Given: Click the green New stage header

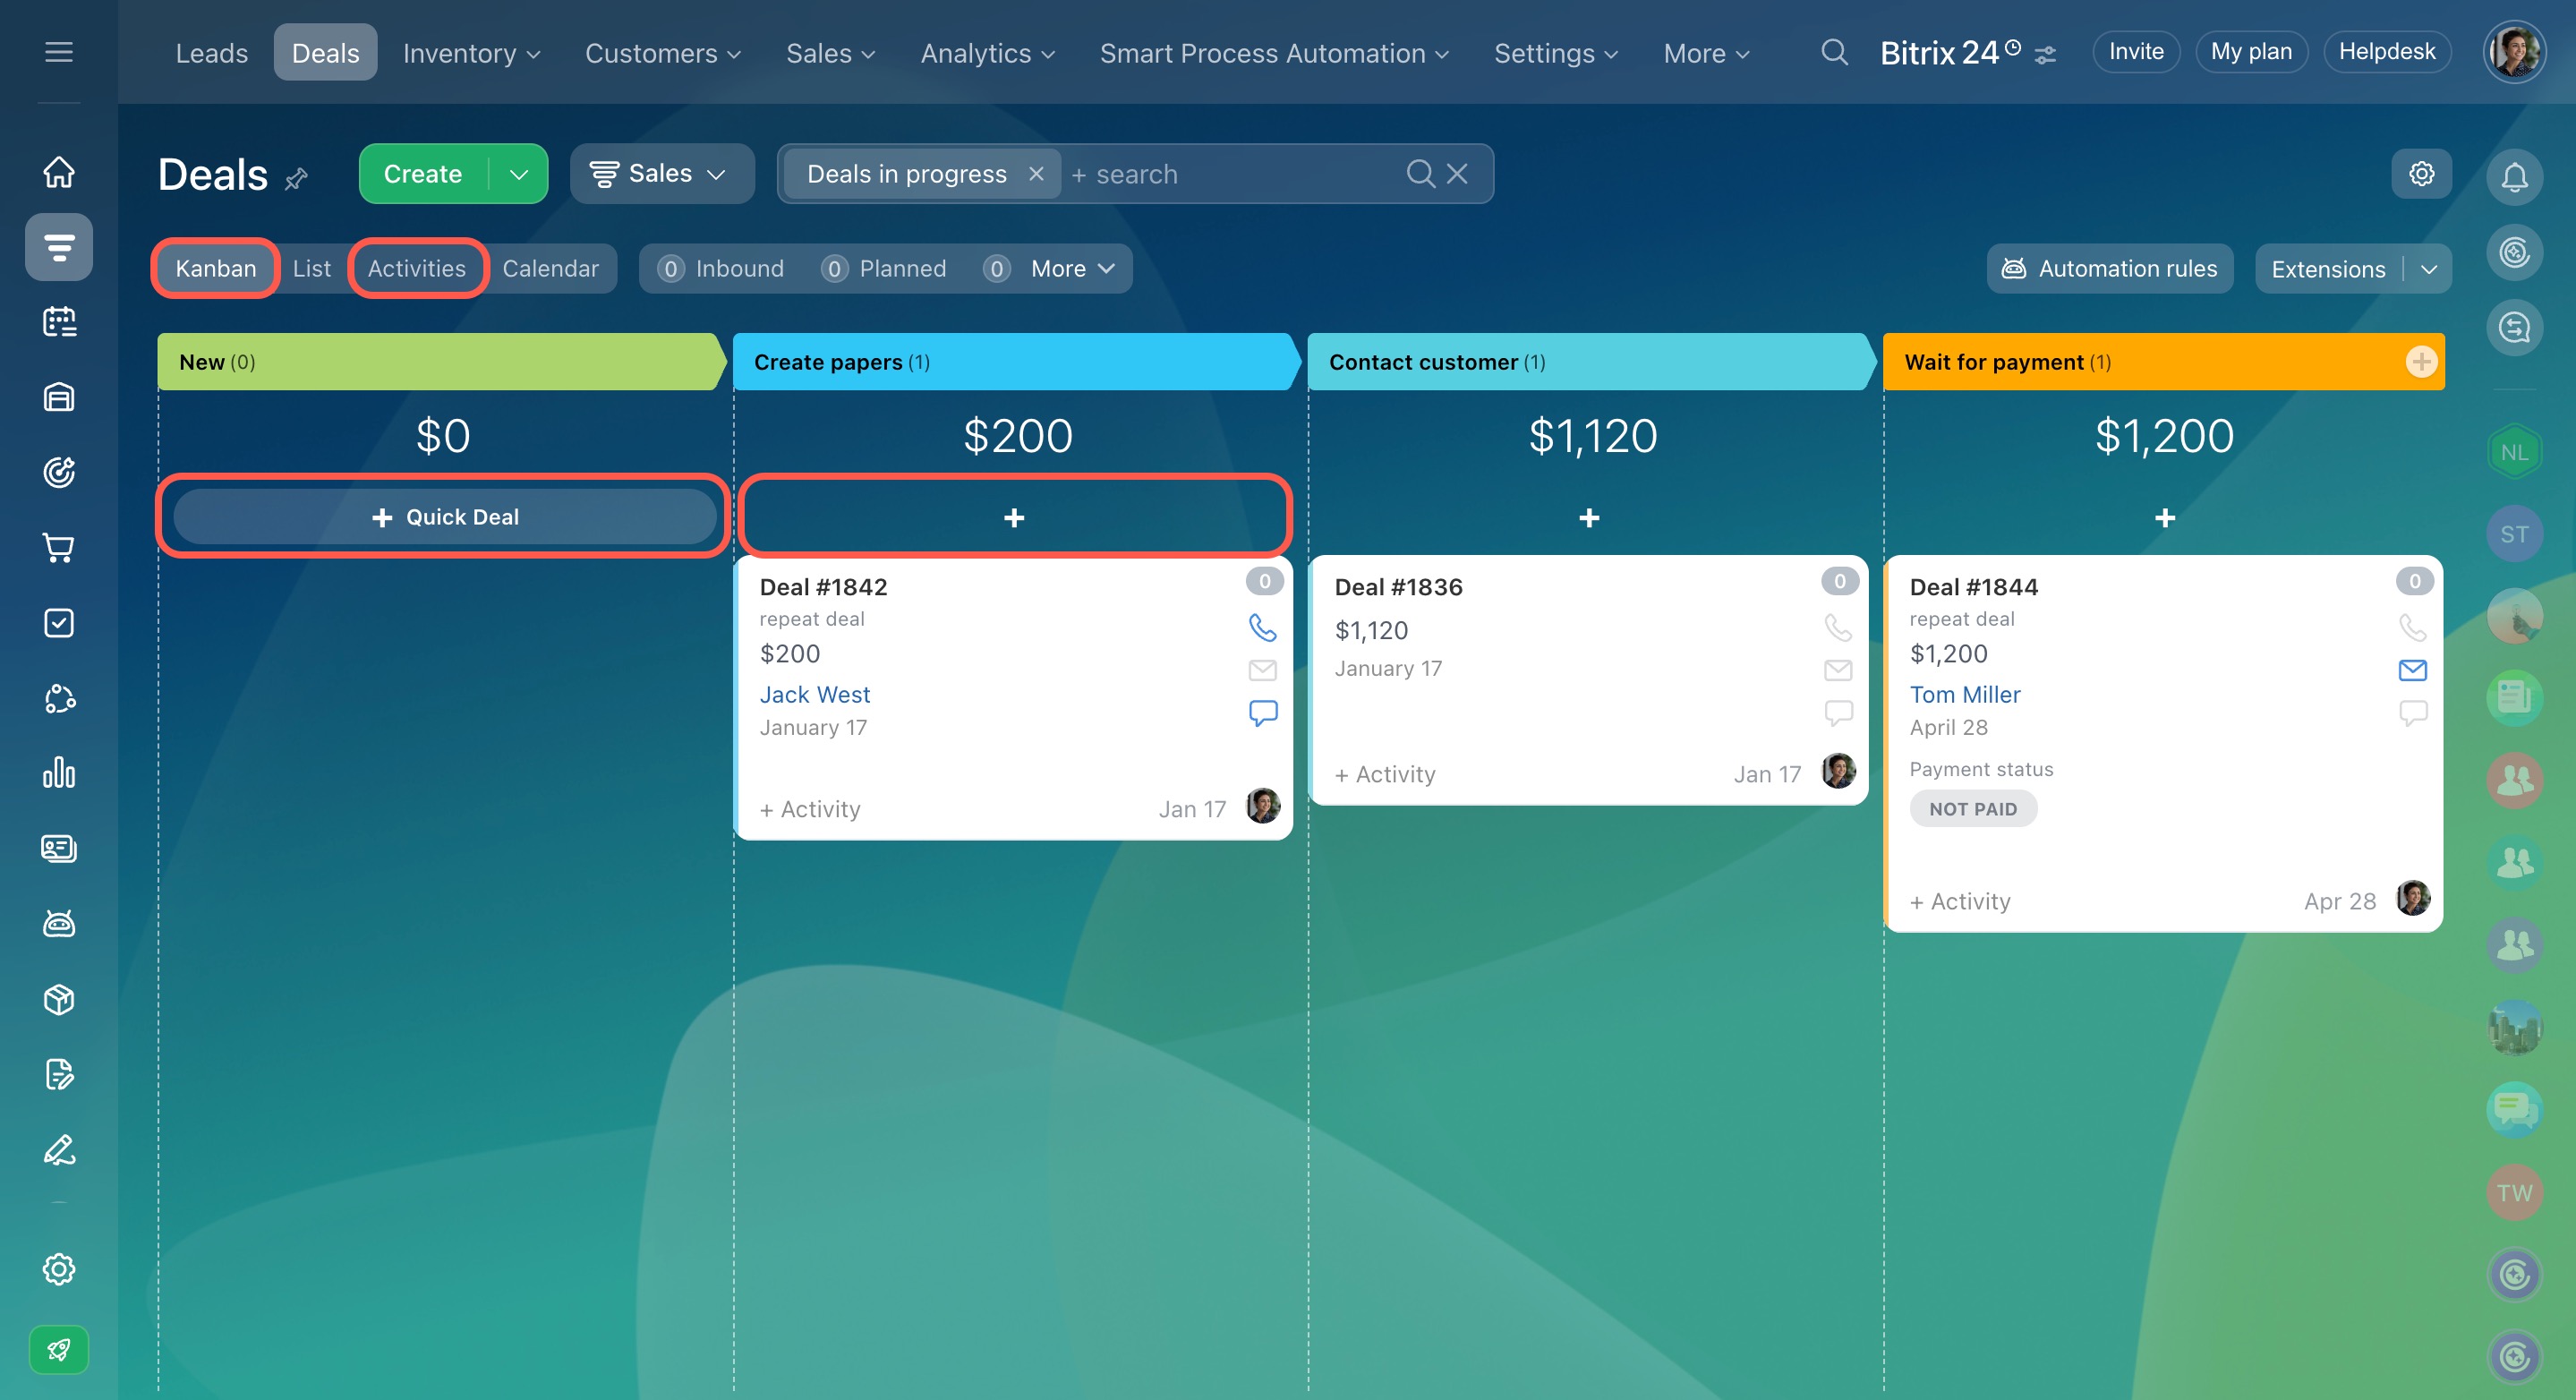Looking at the screenshot, I should (441, 362).
